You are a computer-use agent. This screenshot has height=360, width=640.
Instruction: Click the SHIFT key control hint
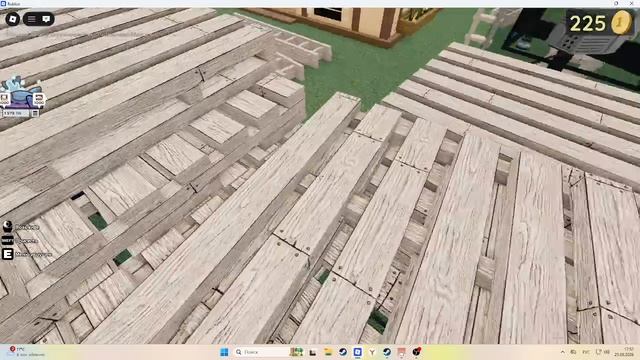[x=7, y=240]
